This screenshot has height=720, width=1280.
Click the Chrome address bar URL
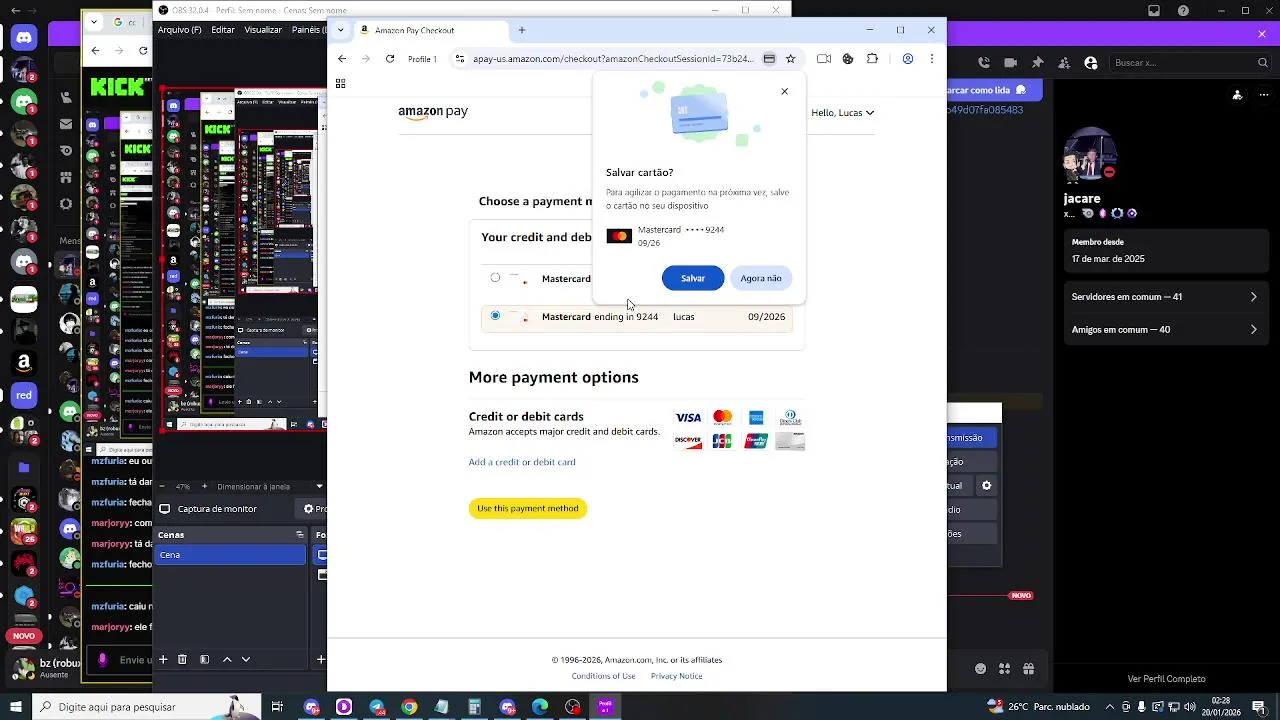[613, 59]
